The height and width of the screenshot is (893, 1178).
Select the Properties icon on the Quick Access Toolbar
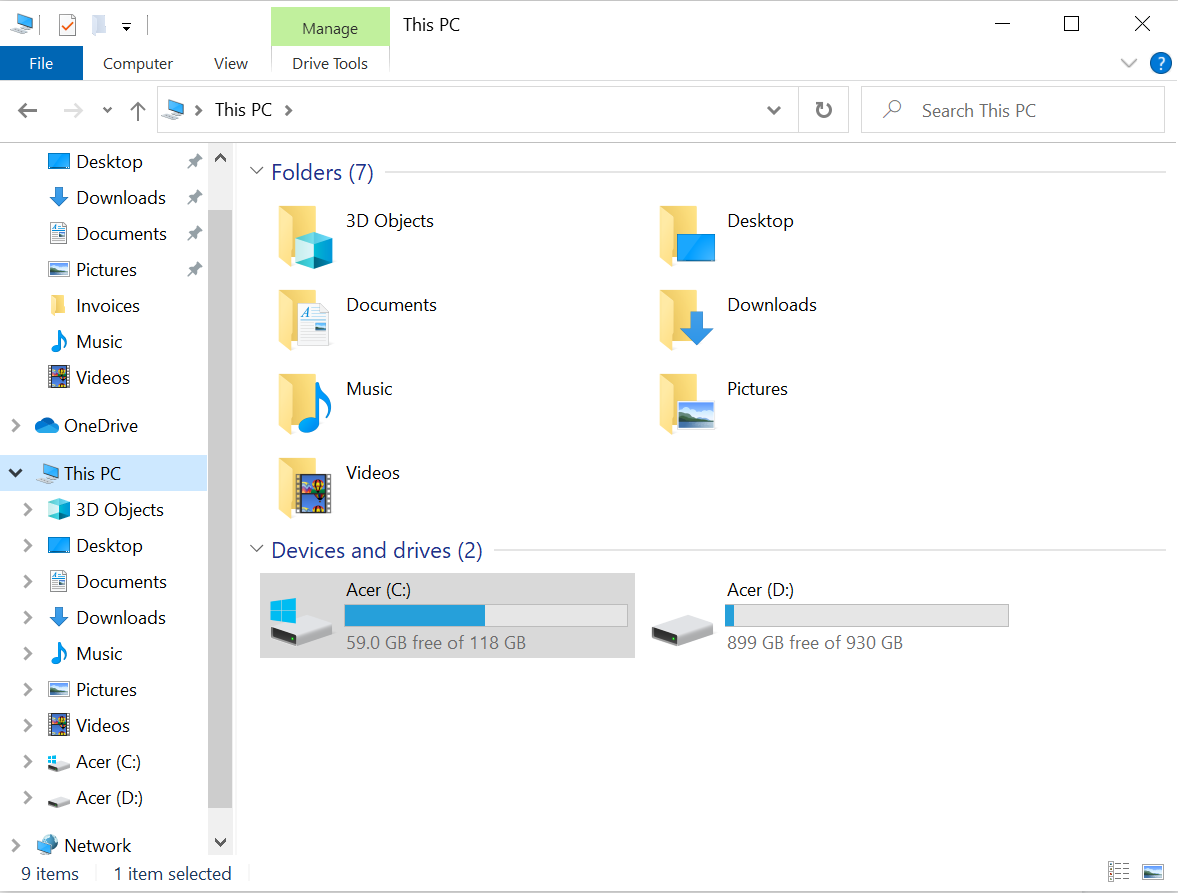[x=66, y=23]
